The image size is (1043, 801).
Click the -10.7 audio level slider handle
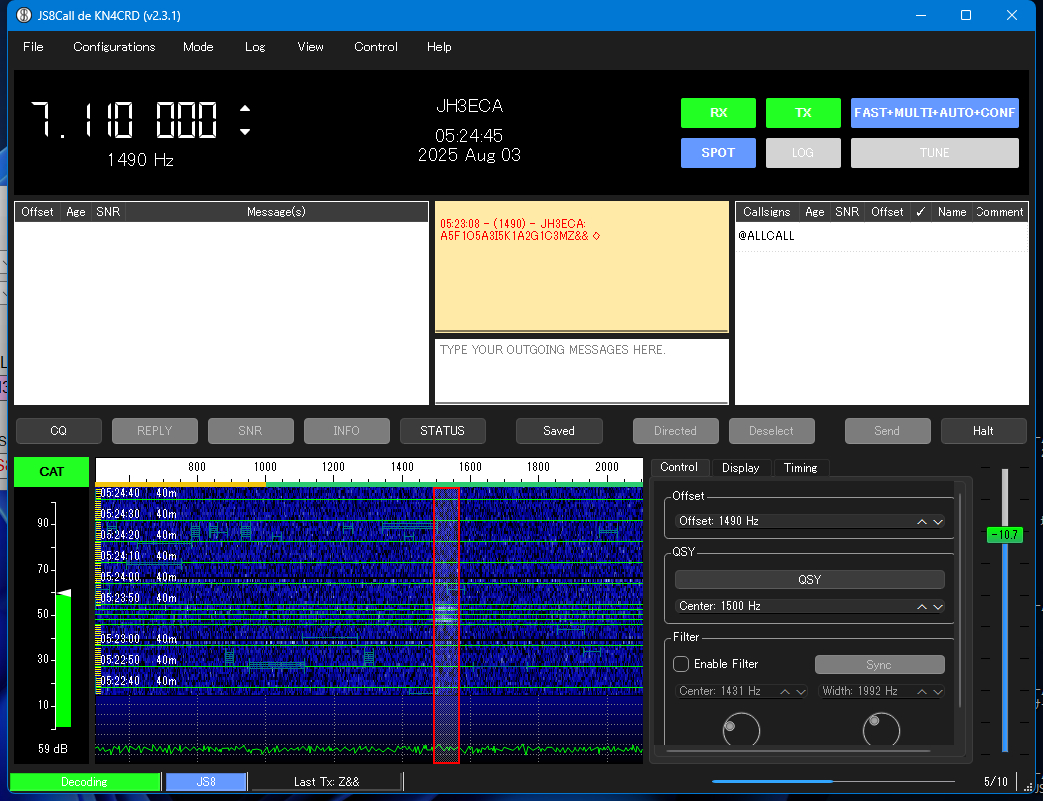click(x=1004, y=535)
